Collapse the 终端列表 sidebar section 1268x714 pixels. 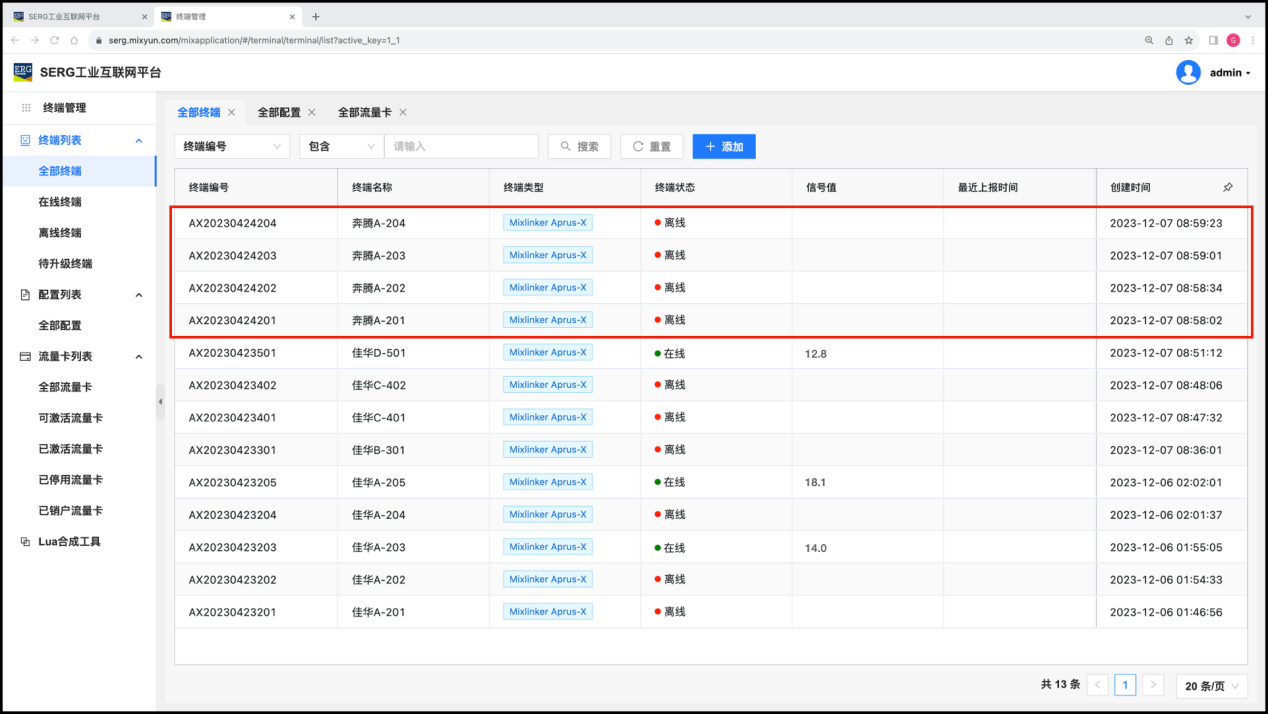click(x=139, y=141)
